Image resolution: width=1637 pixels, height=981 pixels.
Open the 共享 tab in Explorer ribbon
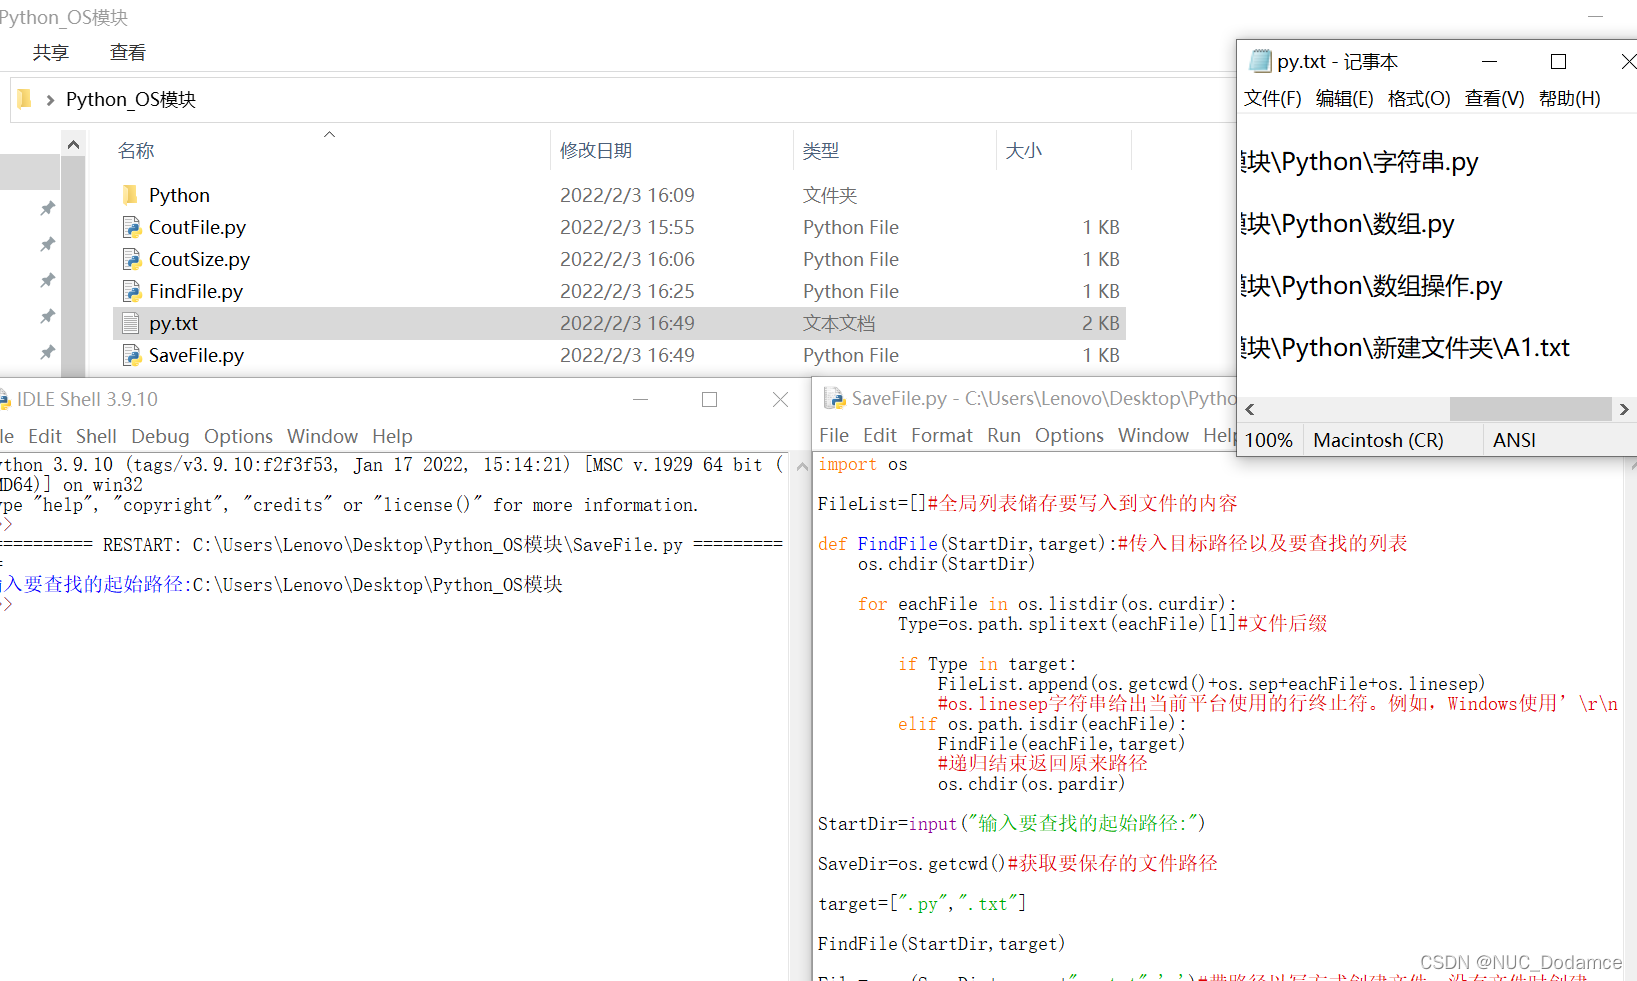[x=51, y=52]
